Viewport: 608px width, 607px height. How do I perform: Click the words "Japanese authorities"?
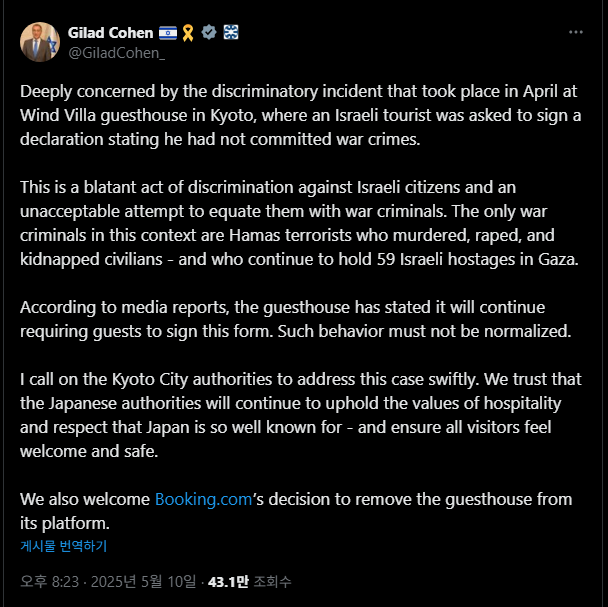coord(133,402)
